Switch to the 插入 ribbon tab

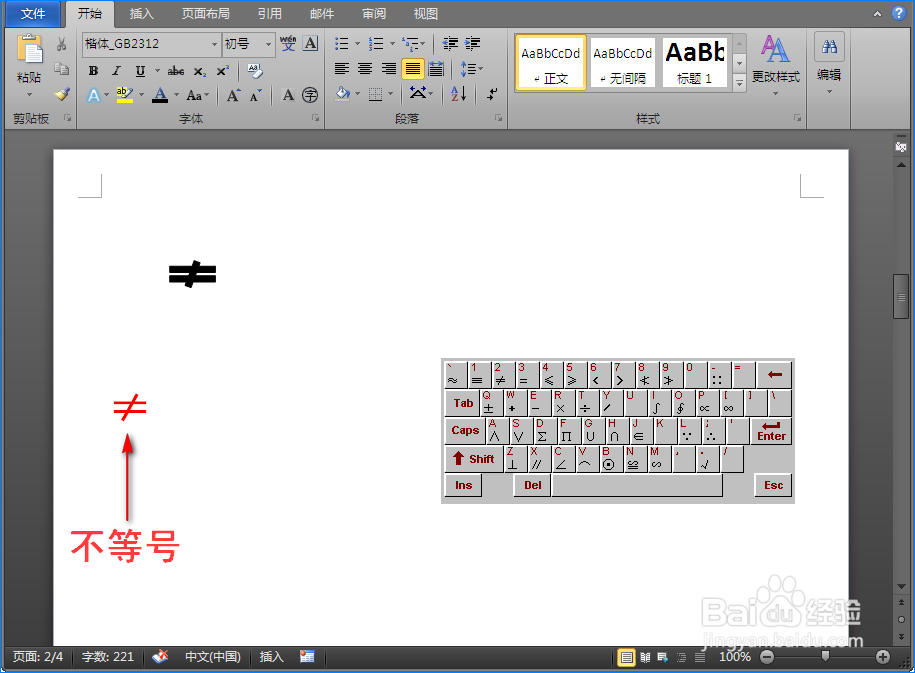140,13
